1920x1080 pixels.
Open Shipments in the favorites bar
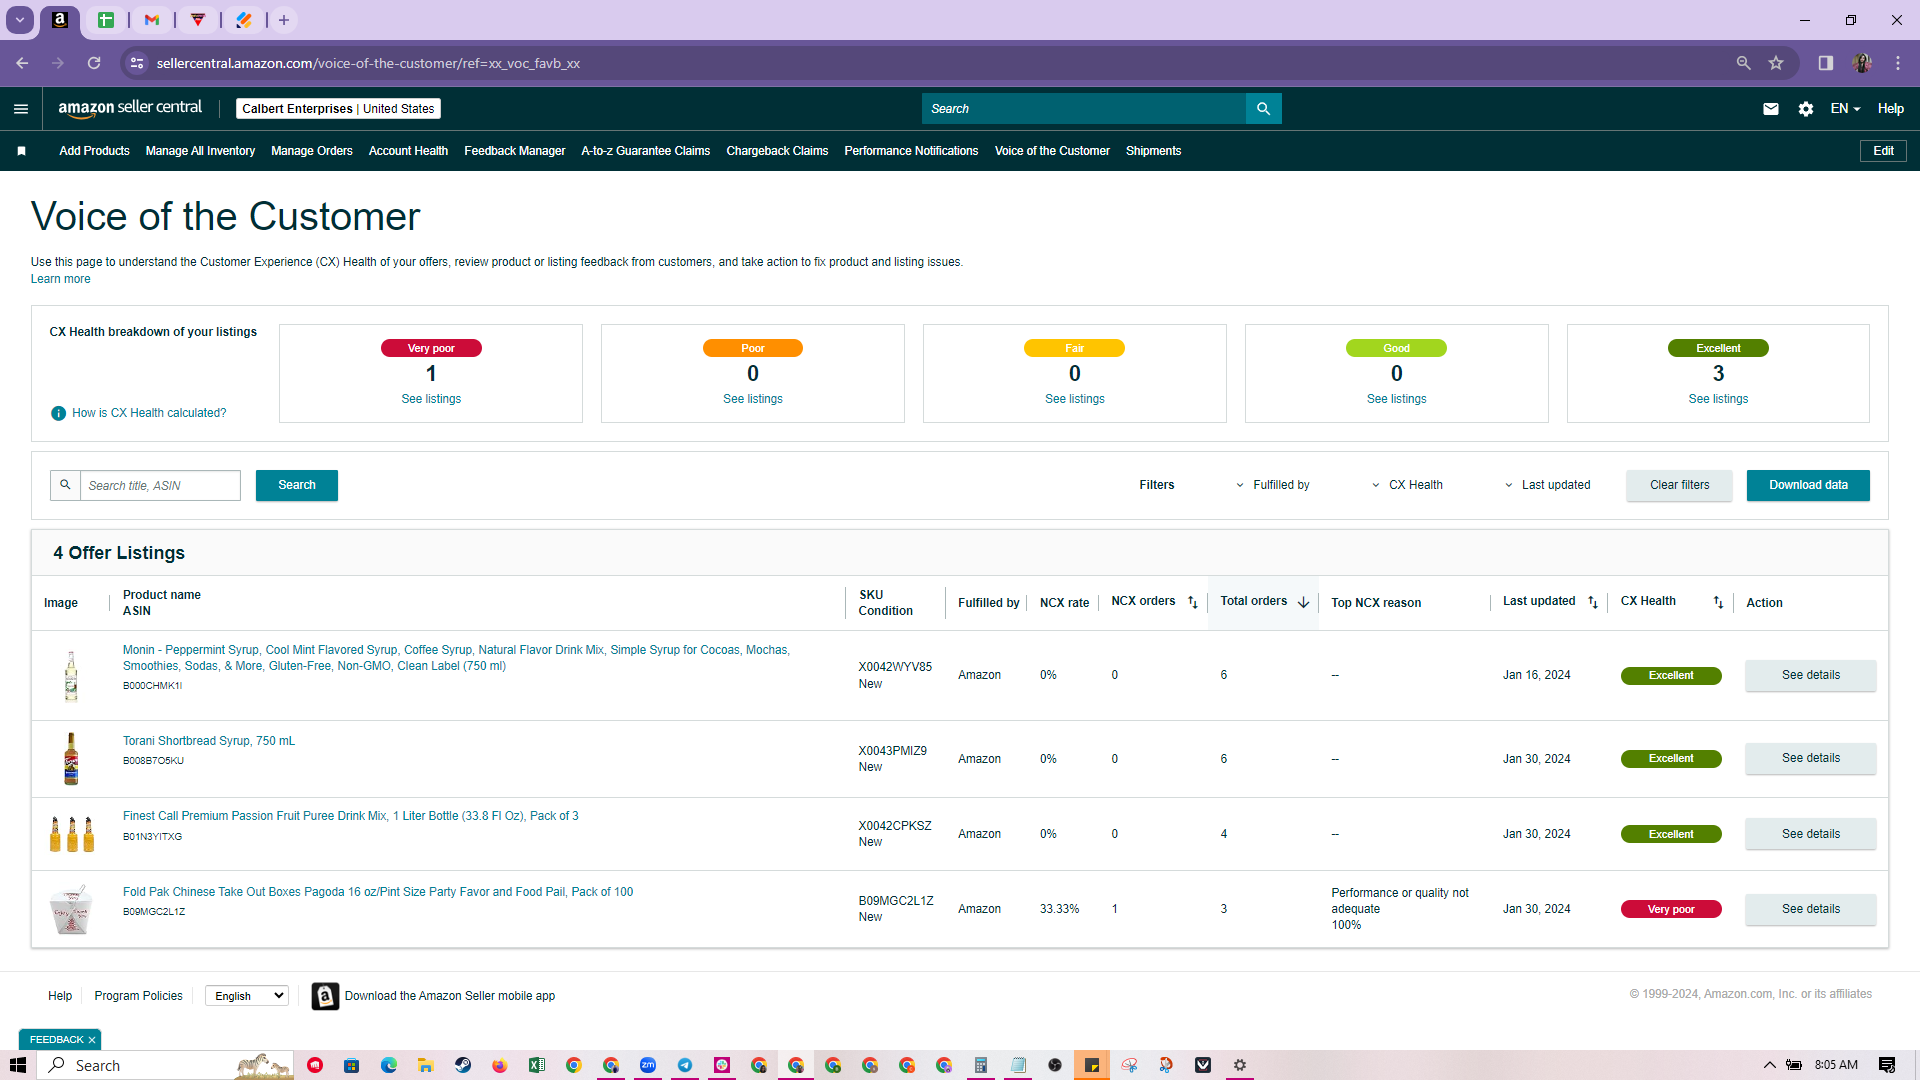point(1153,151)
